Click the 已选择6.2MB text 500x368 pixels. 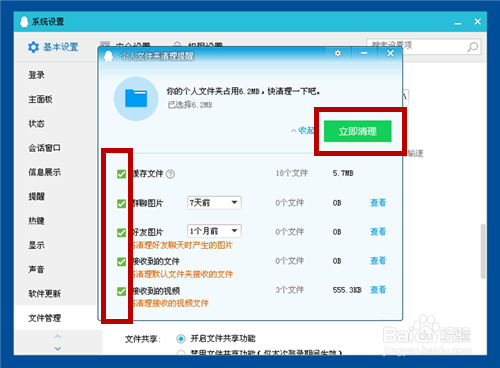190,105
